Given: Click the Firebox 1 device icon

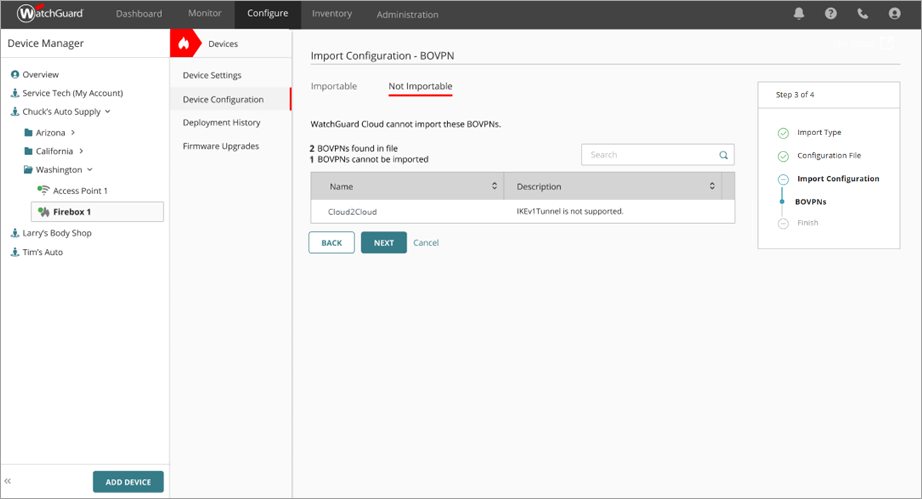Looking at the screenshot, I should [x=44, y=212].
